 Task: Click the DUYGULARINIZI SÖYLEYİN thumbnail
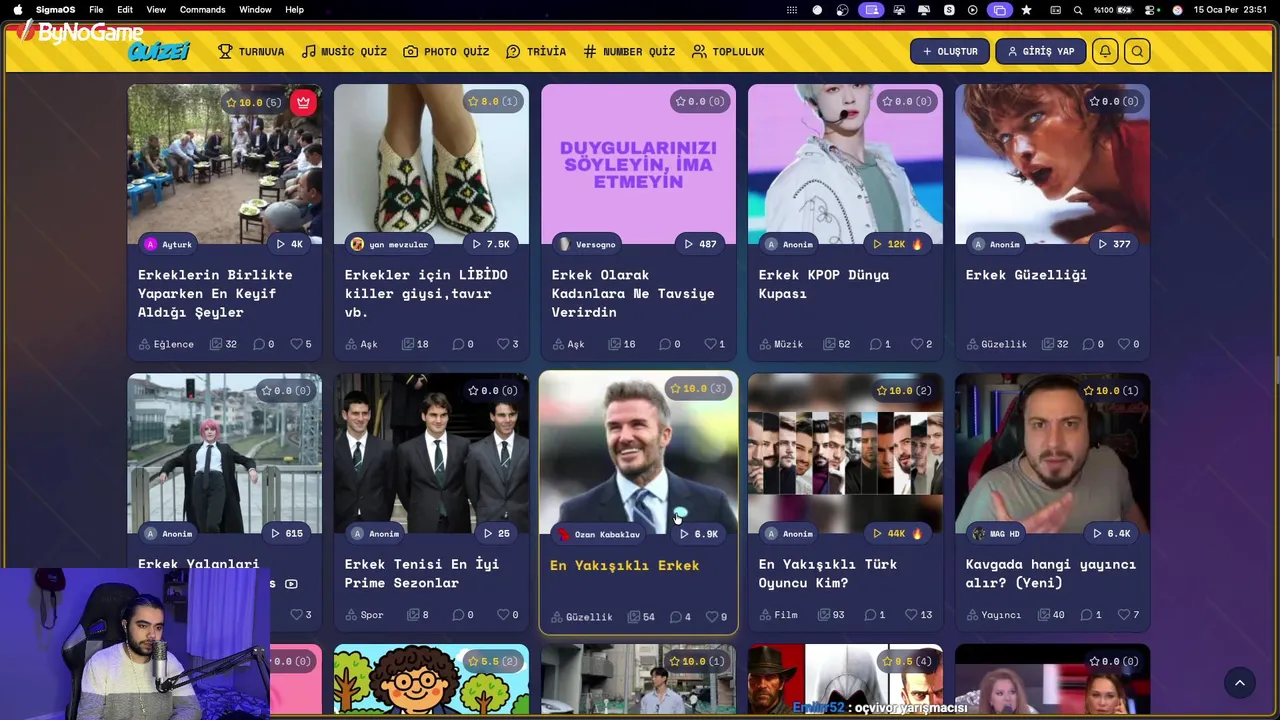point(638,163)
